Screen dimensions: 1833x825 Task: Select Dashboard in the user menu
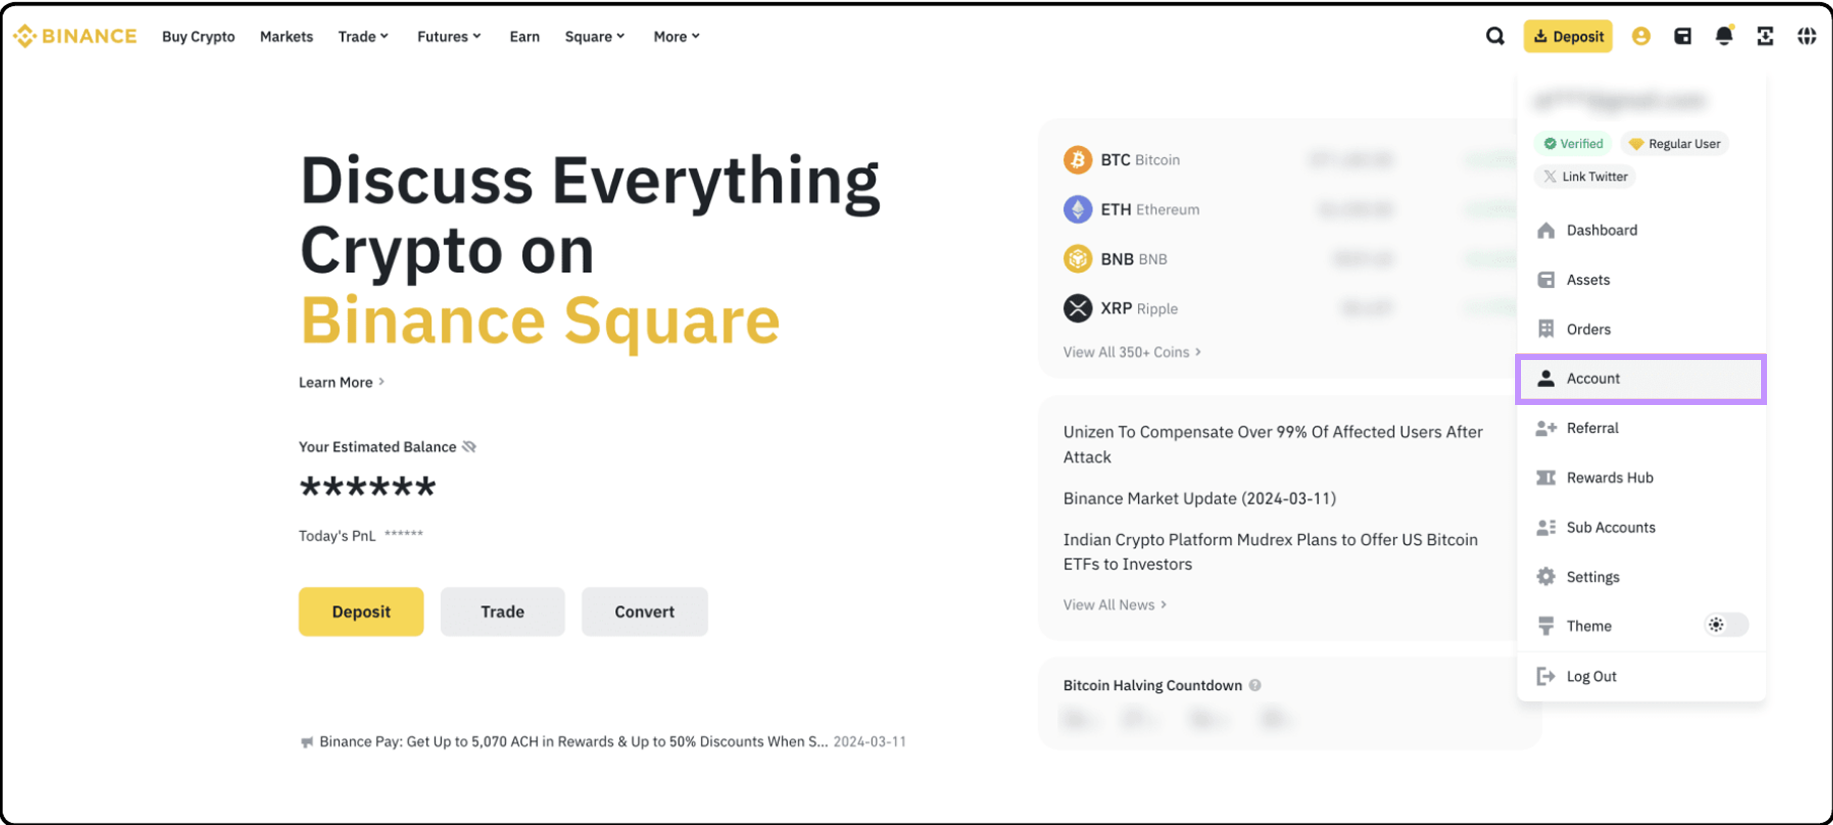pyautogui.click(x=1641, y=230)
